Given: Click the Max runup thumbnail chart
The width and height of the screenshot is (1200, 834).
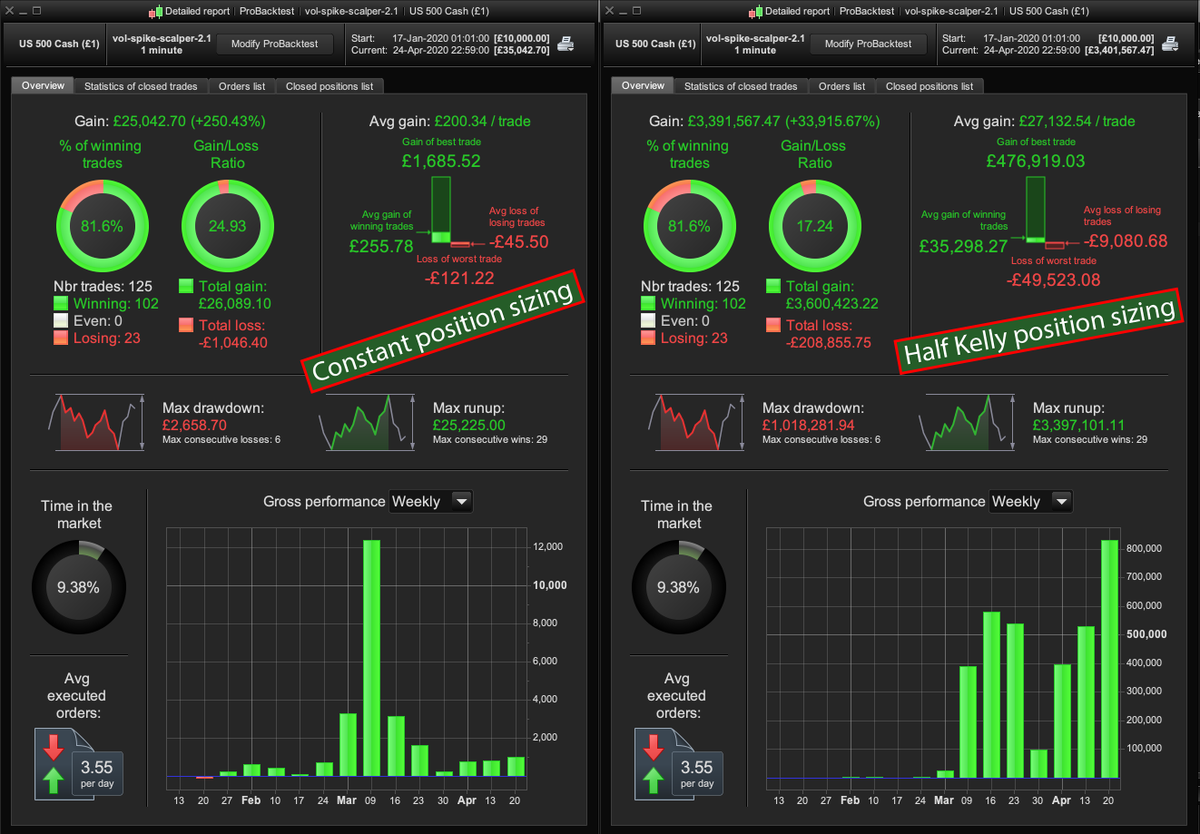Looking at the screenshot, I should pyautogui.click(x=368, y=421).
